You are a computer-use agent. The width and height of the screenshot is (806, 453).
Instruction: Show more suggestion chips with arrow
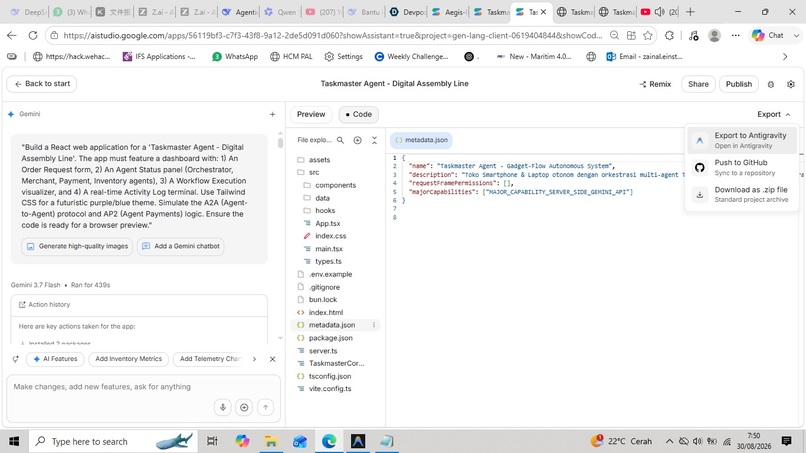pyautogui.click(x=254, y=359)
